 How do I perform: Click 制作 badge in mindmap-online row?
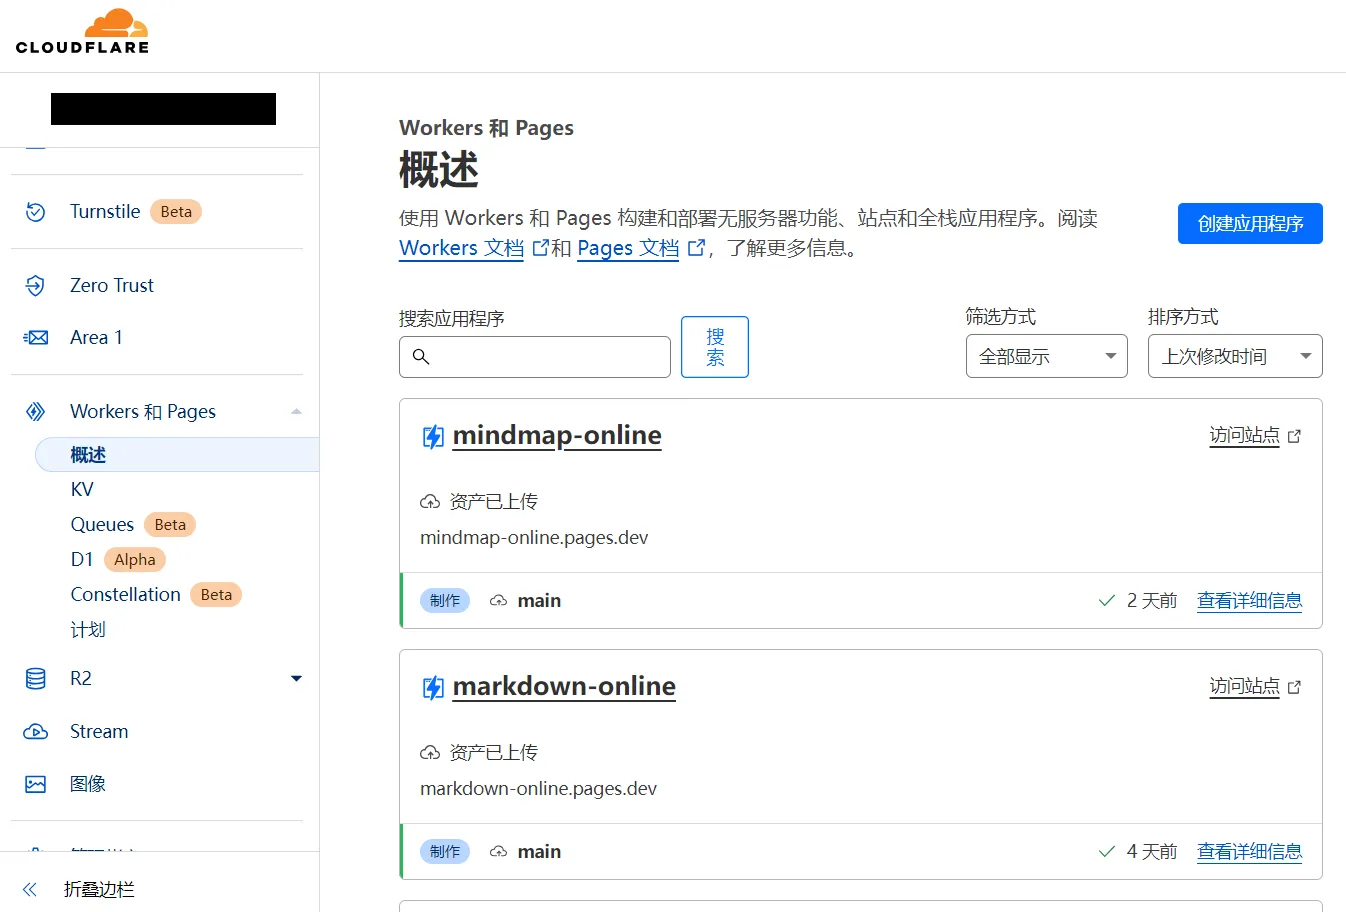click(445, 601)
